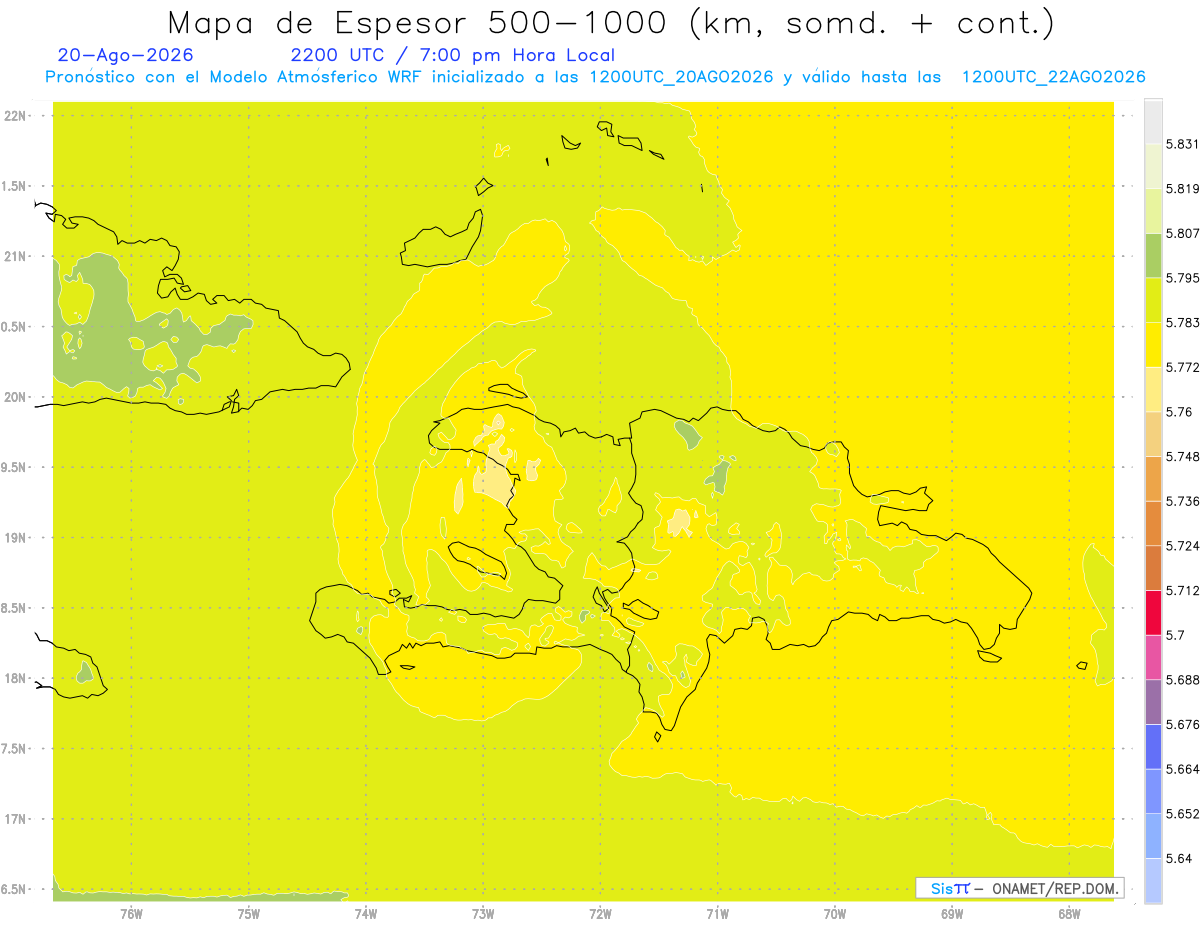Click the longitude label 69W
The width and height of the screenshot is (1200, 927).
(x=952, y=913)
